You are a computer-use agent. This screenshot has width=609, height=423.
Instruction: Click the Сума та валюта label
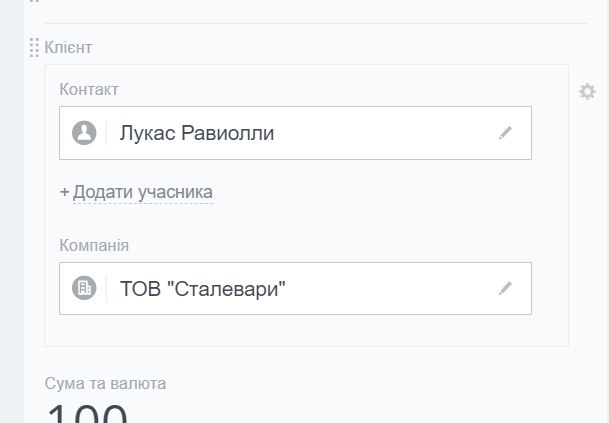pyautogui.click(x=105, y=383)
